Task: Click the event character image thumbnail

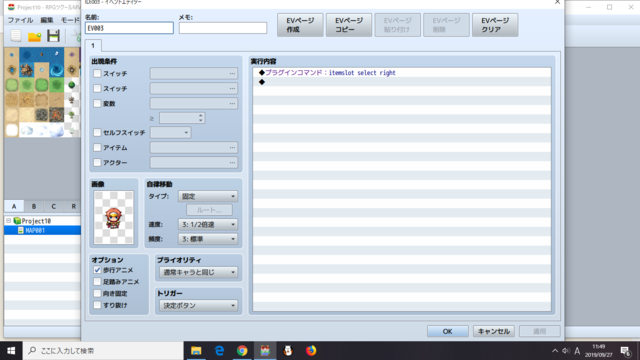Action: [x=113, y=218]
